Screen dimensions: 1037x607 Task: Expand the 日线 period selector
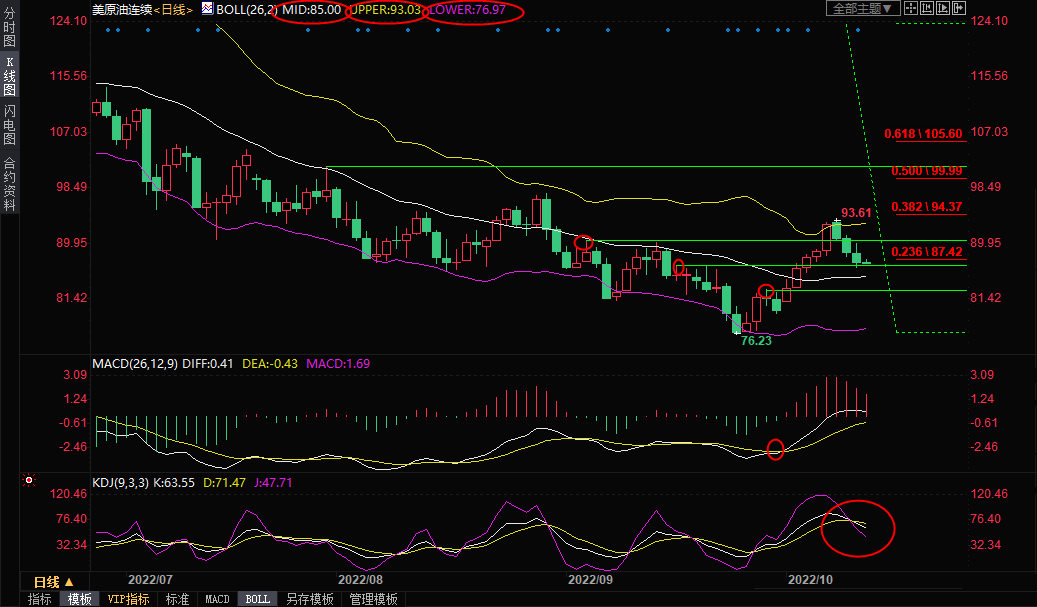click(53, 581)
